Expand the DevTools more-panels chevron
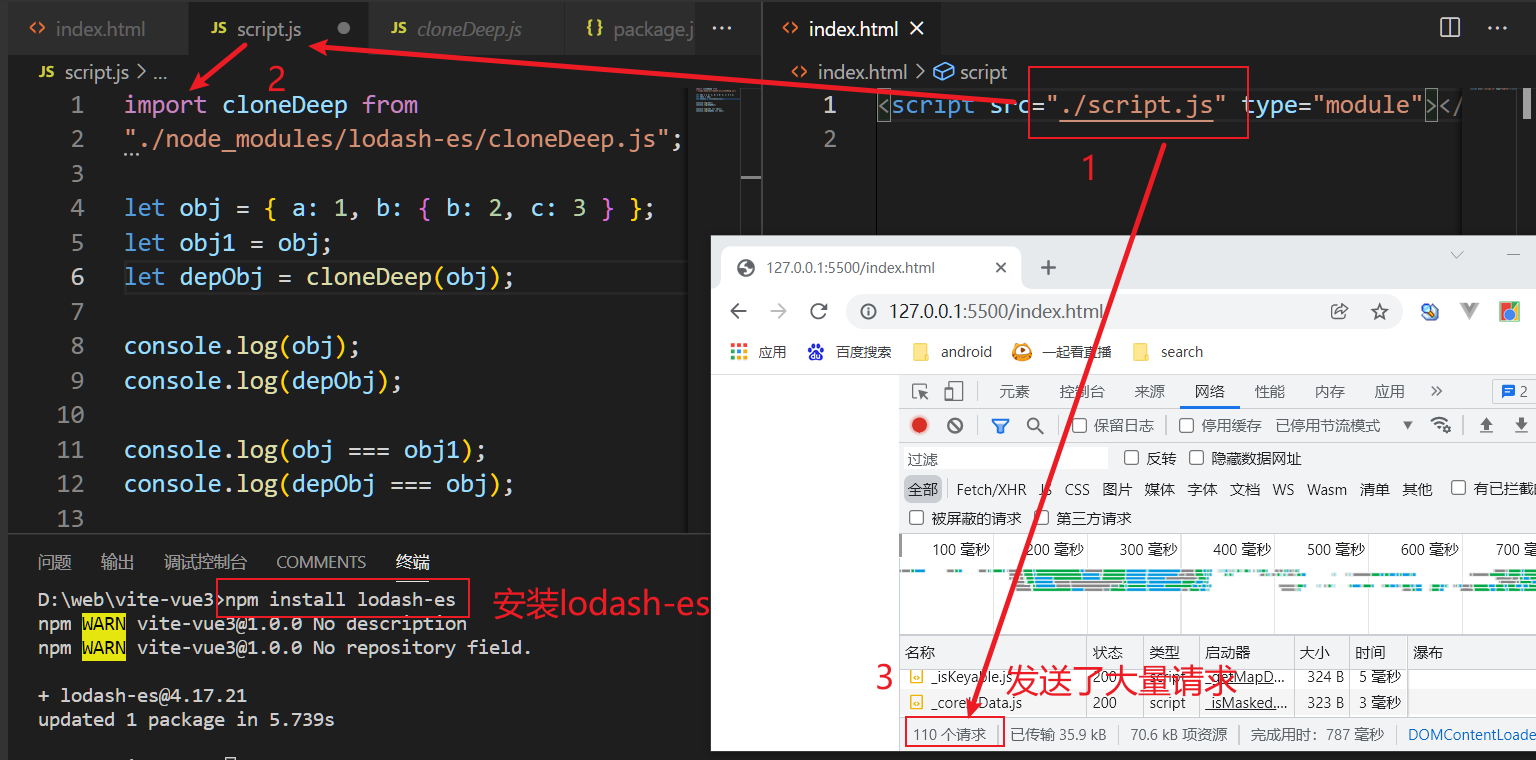Image resolution: width=1536 pixels, height=760 pixels. [x=1436, y=391]
